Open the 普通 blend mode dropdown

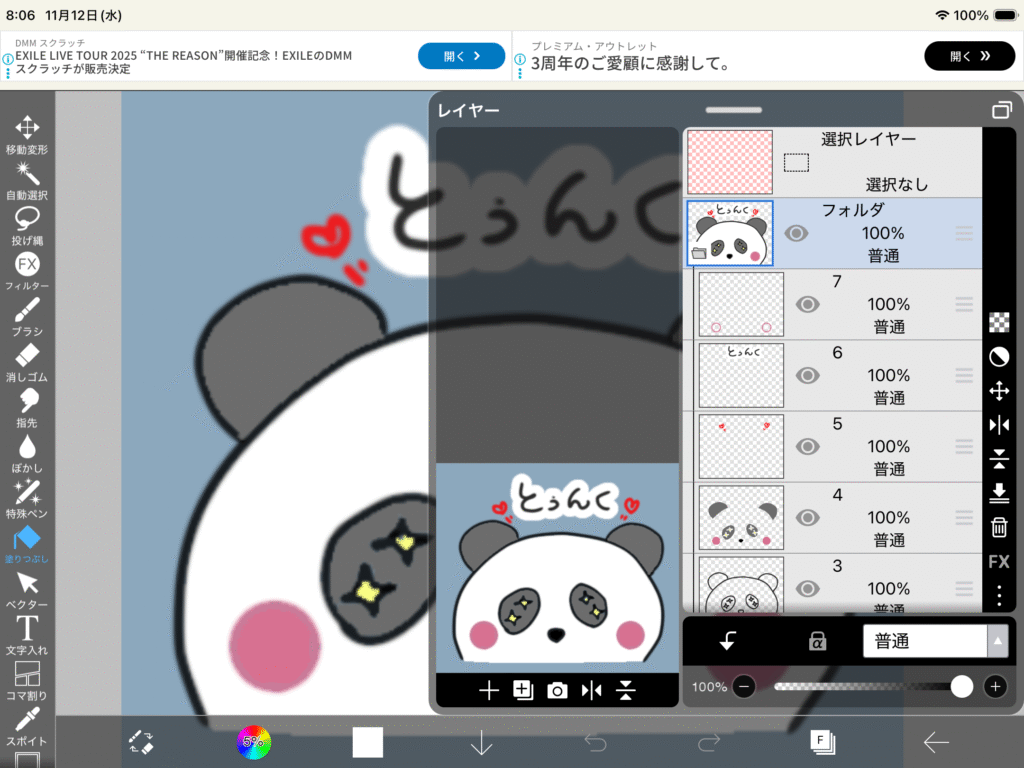tap(935, 642)
